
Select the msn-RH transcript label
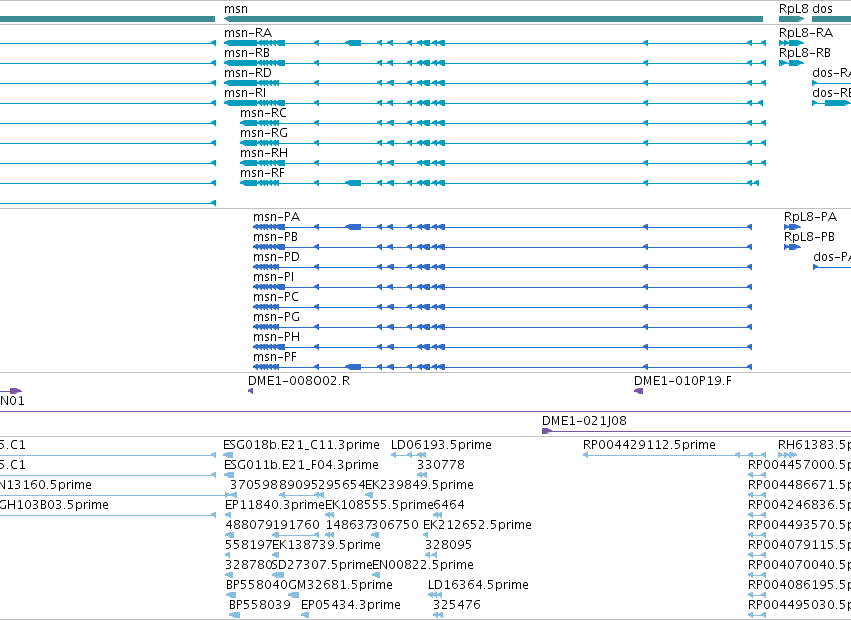pos(264,153)
